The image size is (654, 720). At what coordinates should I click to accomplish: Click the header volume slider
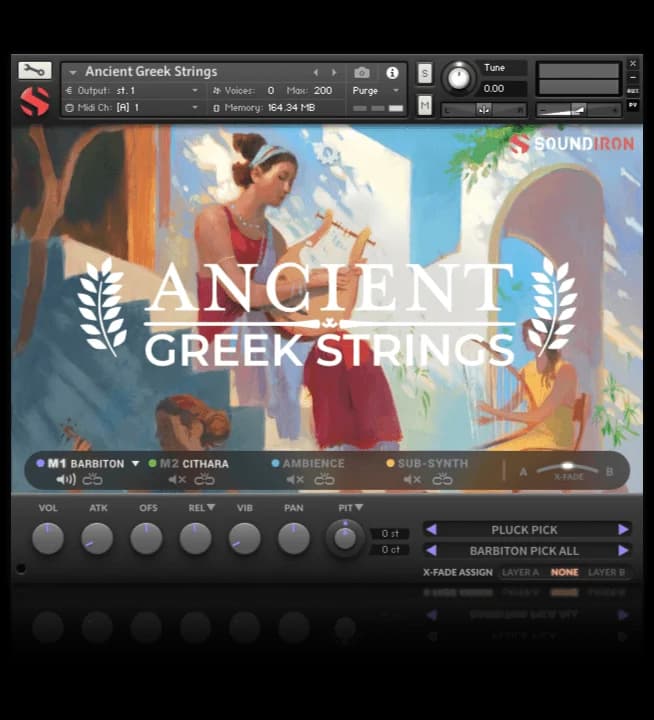click(x=579, y=110)
